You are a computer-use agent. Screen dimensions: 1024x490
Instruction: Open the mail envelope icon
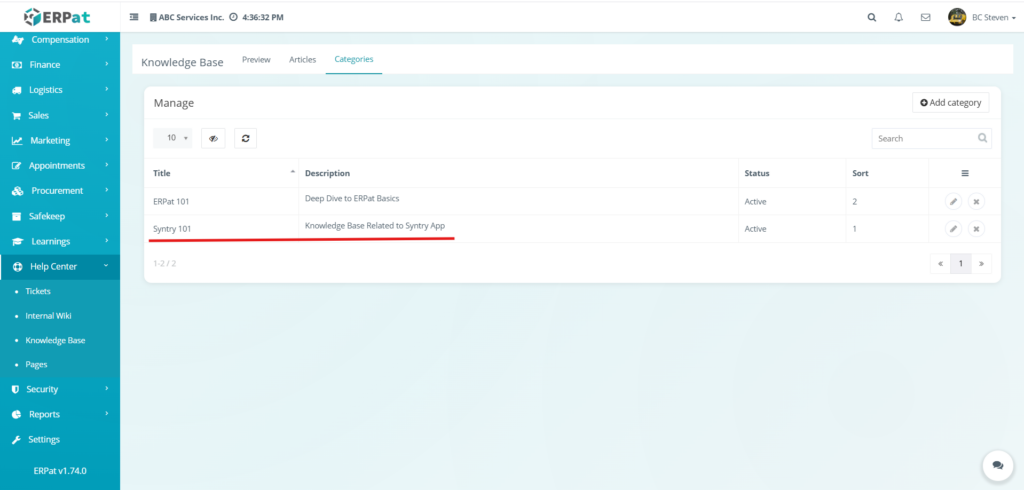coord(925,17)
